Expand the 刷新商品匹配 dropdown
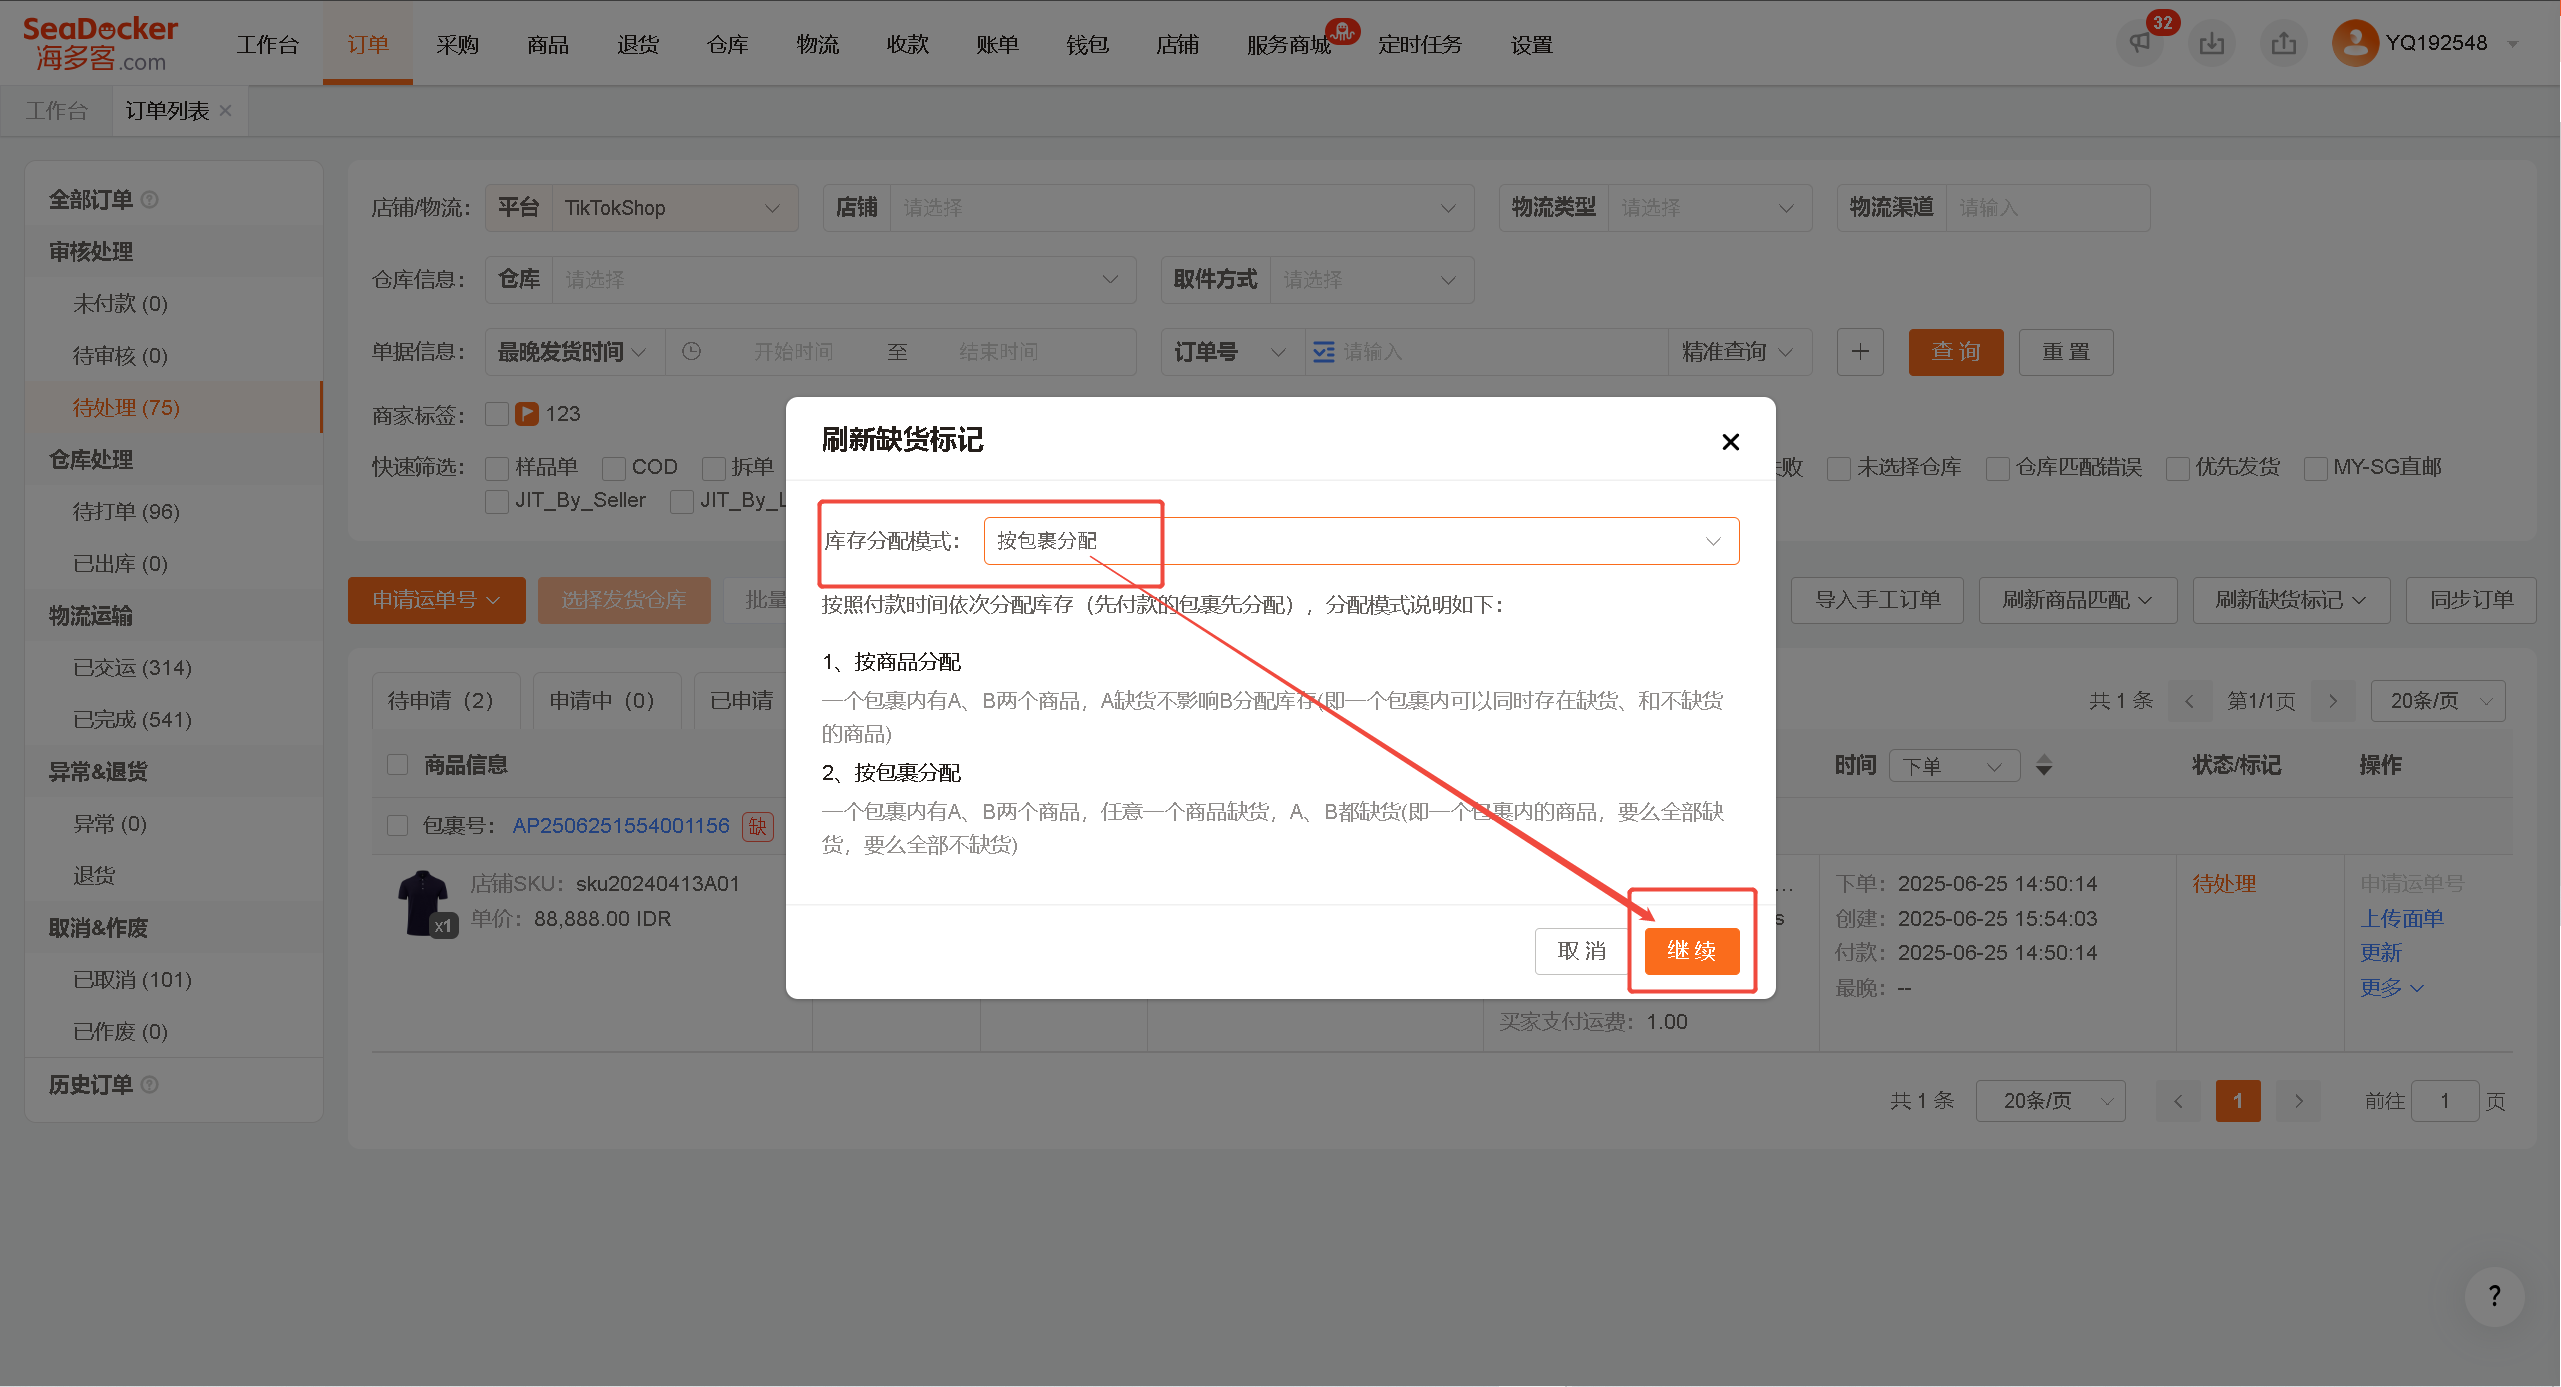 point(2077,600)
